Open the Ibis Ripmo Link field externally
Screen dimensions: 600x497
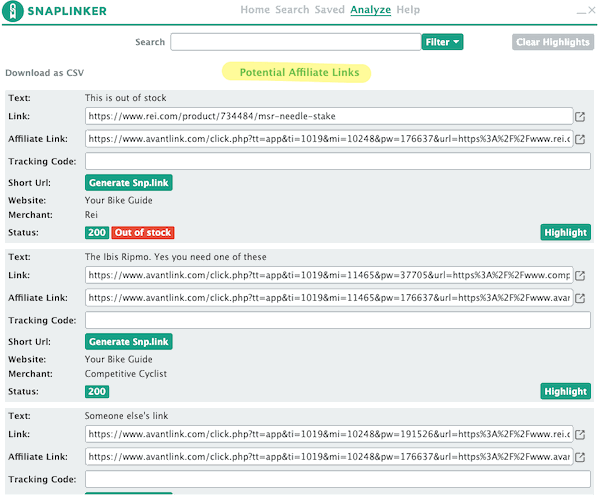point(580,275)
